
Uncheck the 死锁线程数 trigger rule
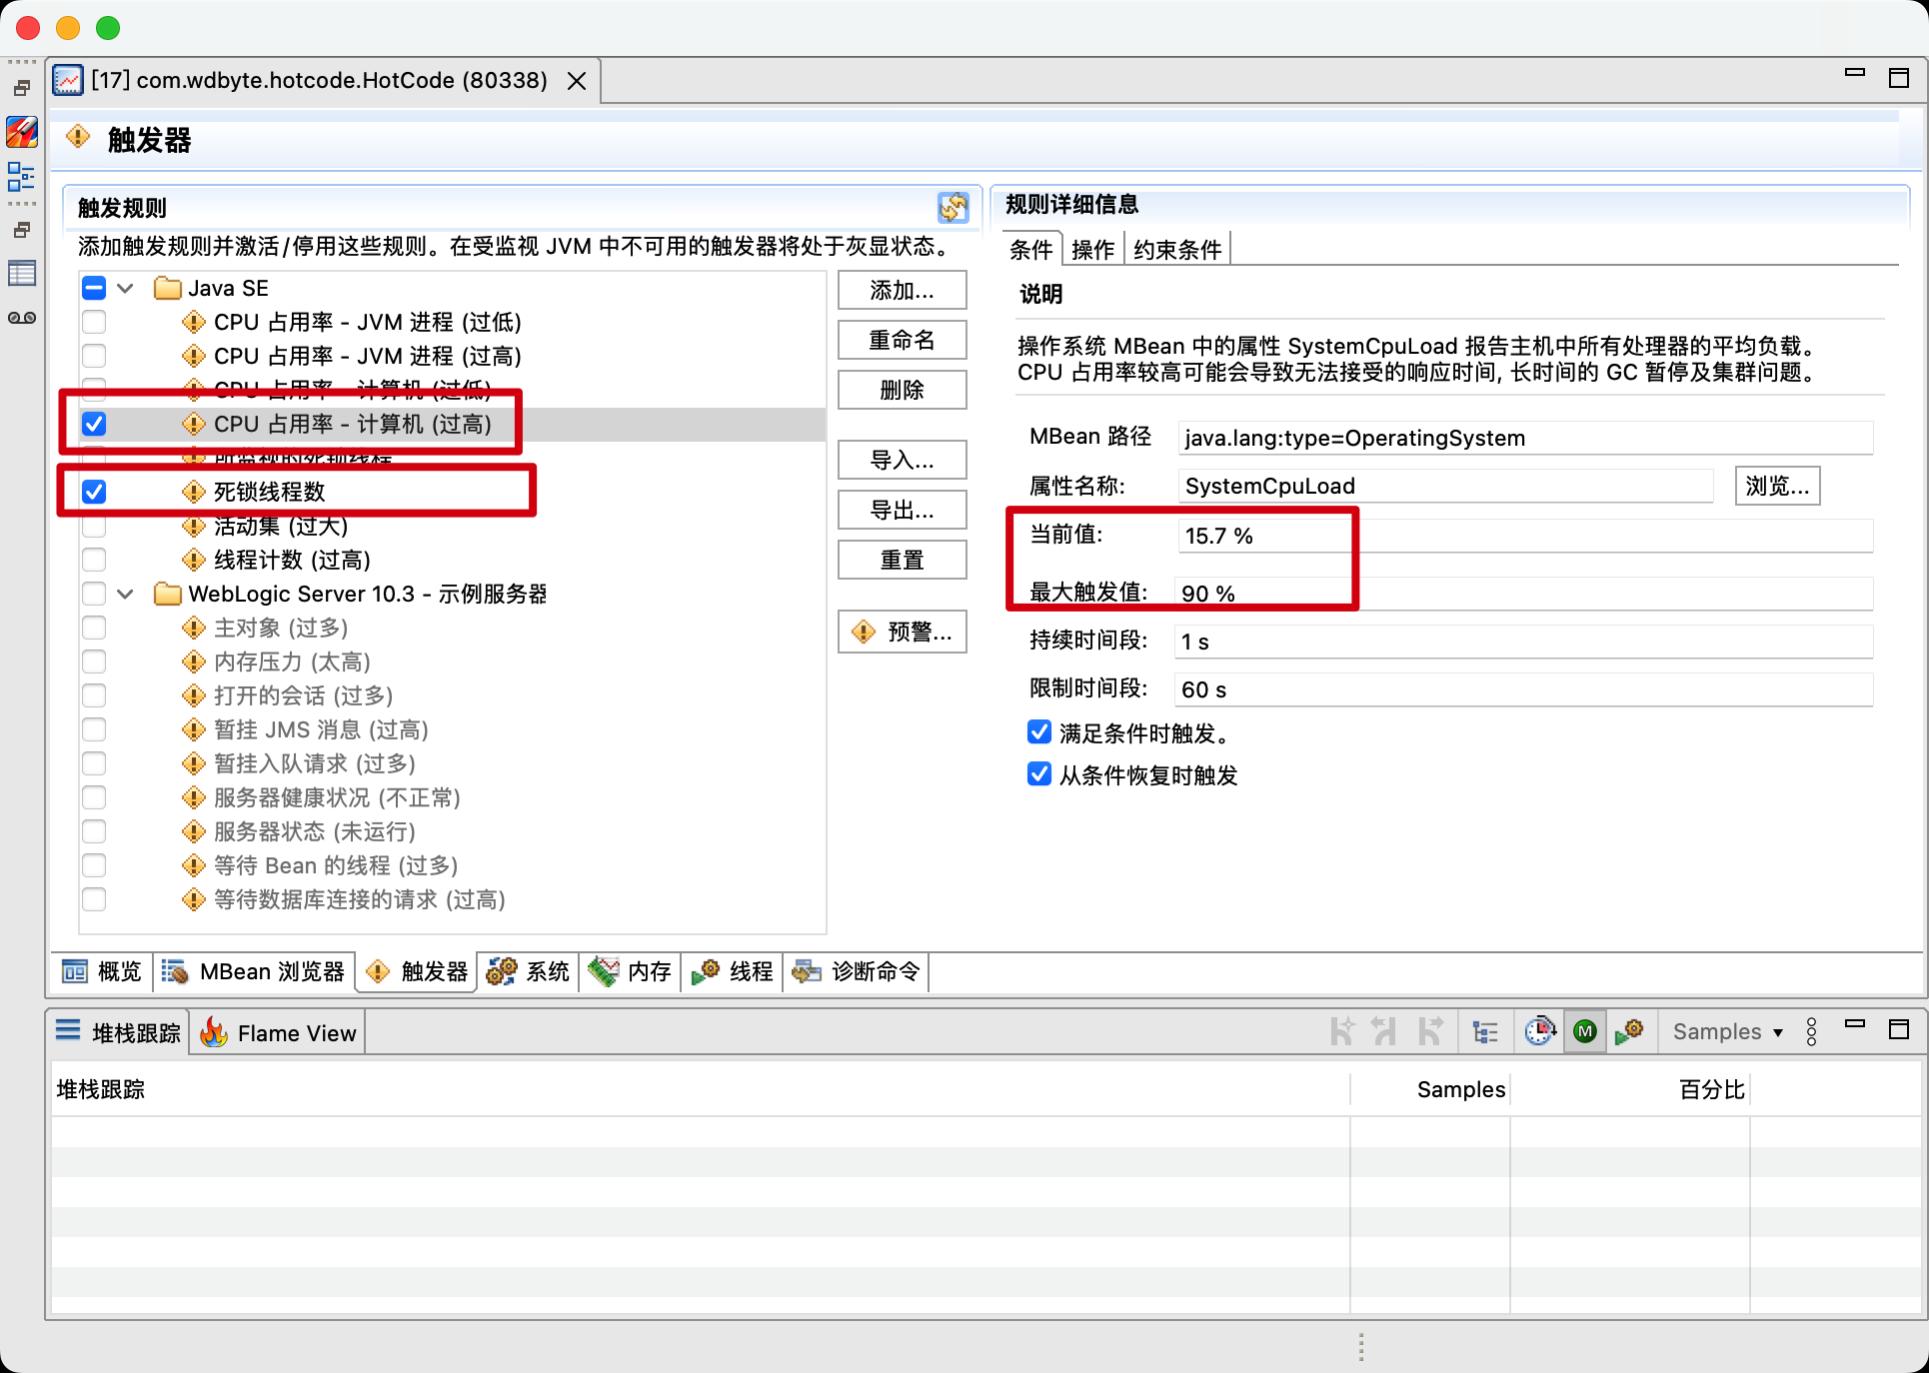(x=94, y=492)
